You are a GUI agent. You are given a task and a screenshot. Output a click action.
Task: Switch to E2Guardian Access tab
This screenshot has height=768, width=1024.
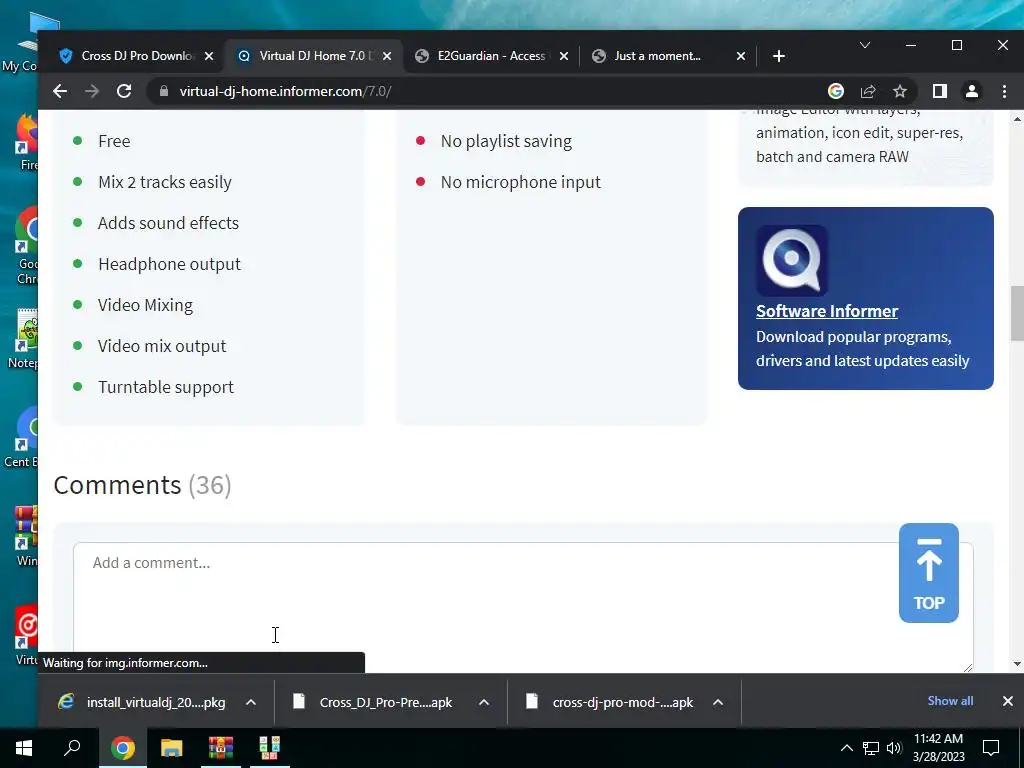491,56
